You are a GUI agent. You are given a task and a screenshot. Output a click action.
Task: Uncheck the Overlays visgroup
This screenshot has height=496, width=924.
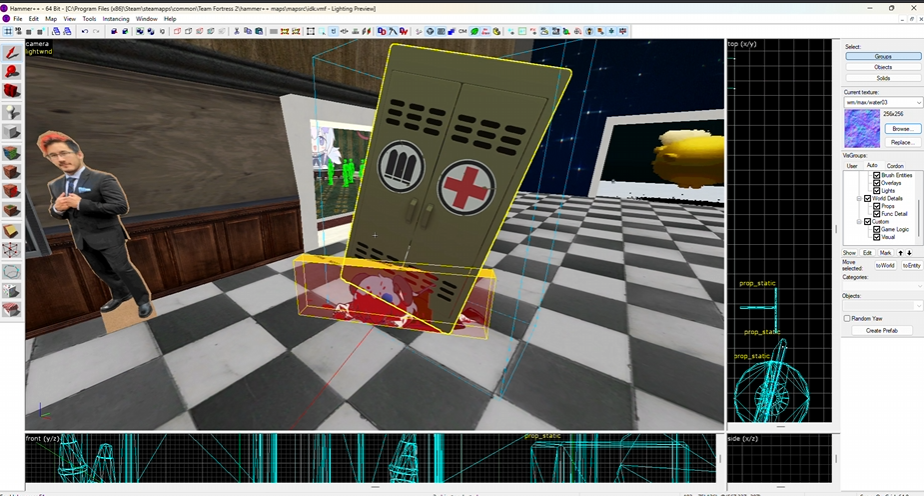(876, 183)
